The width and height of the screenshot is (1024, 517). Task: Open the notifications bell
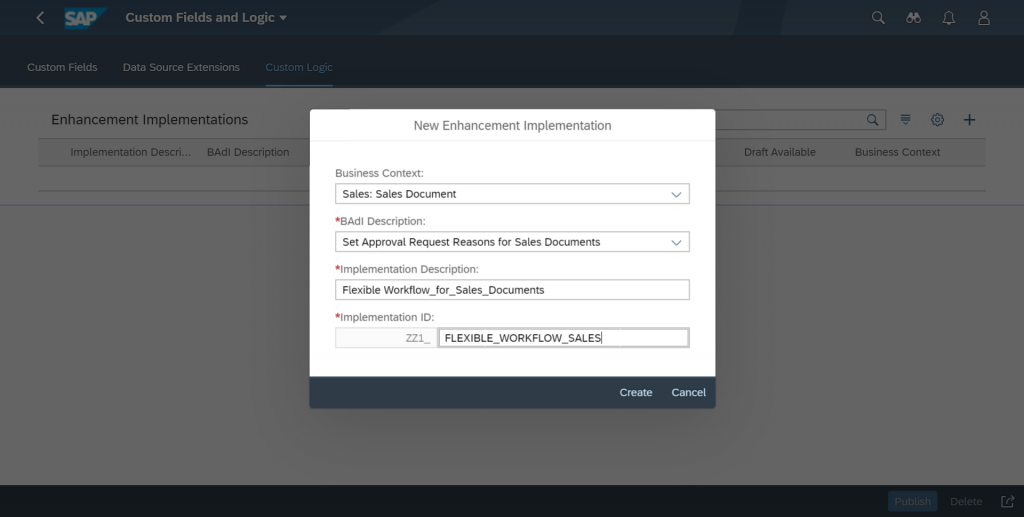(x=949, y=18)
